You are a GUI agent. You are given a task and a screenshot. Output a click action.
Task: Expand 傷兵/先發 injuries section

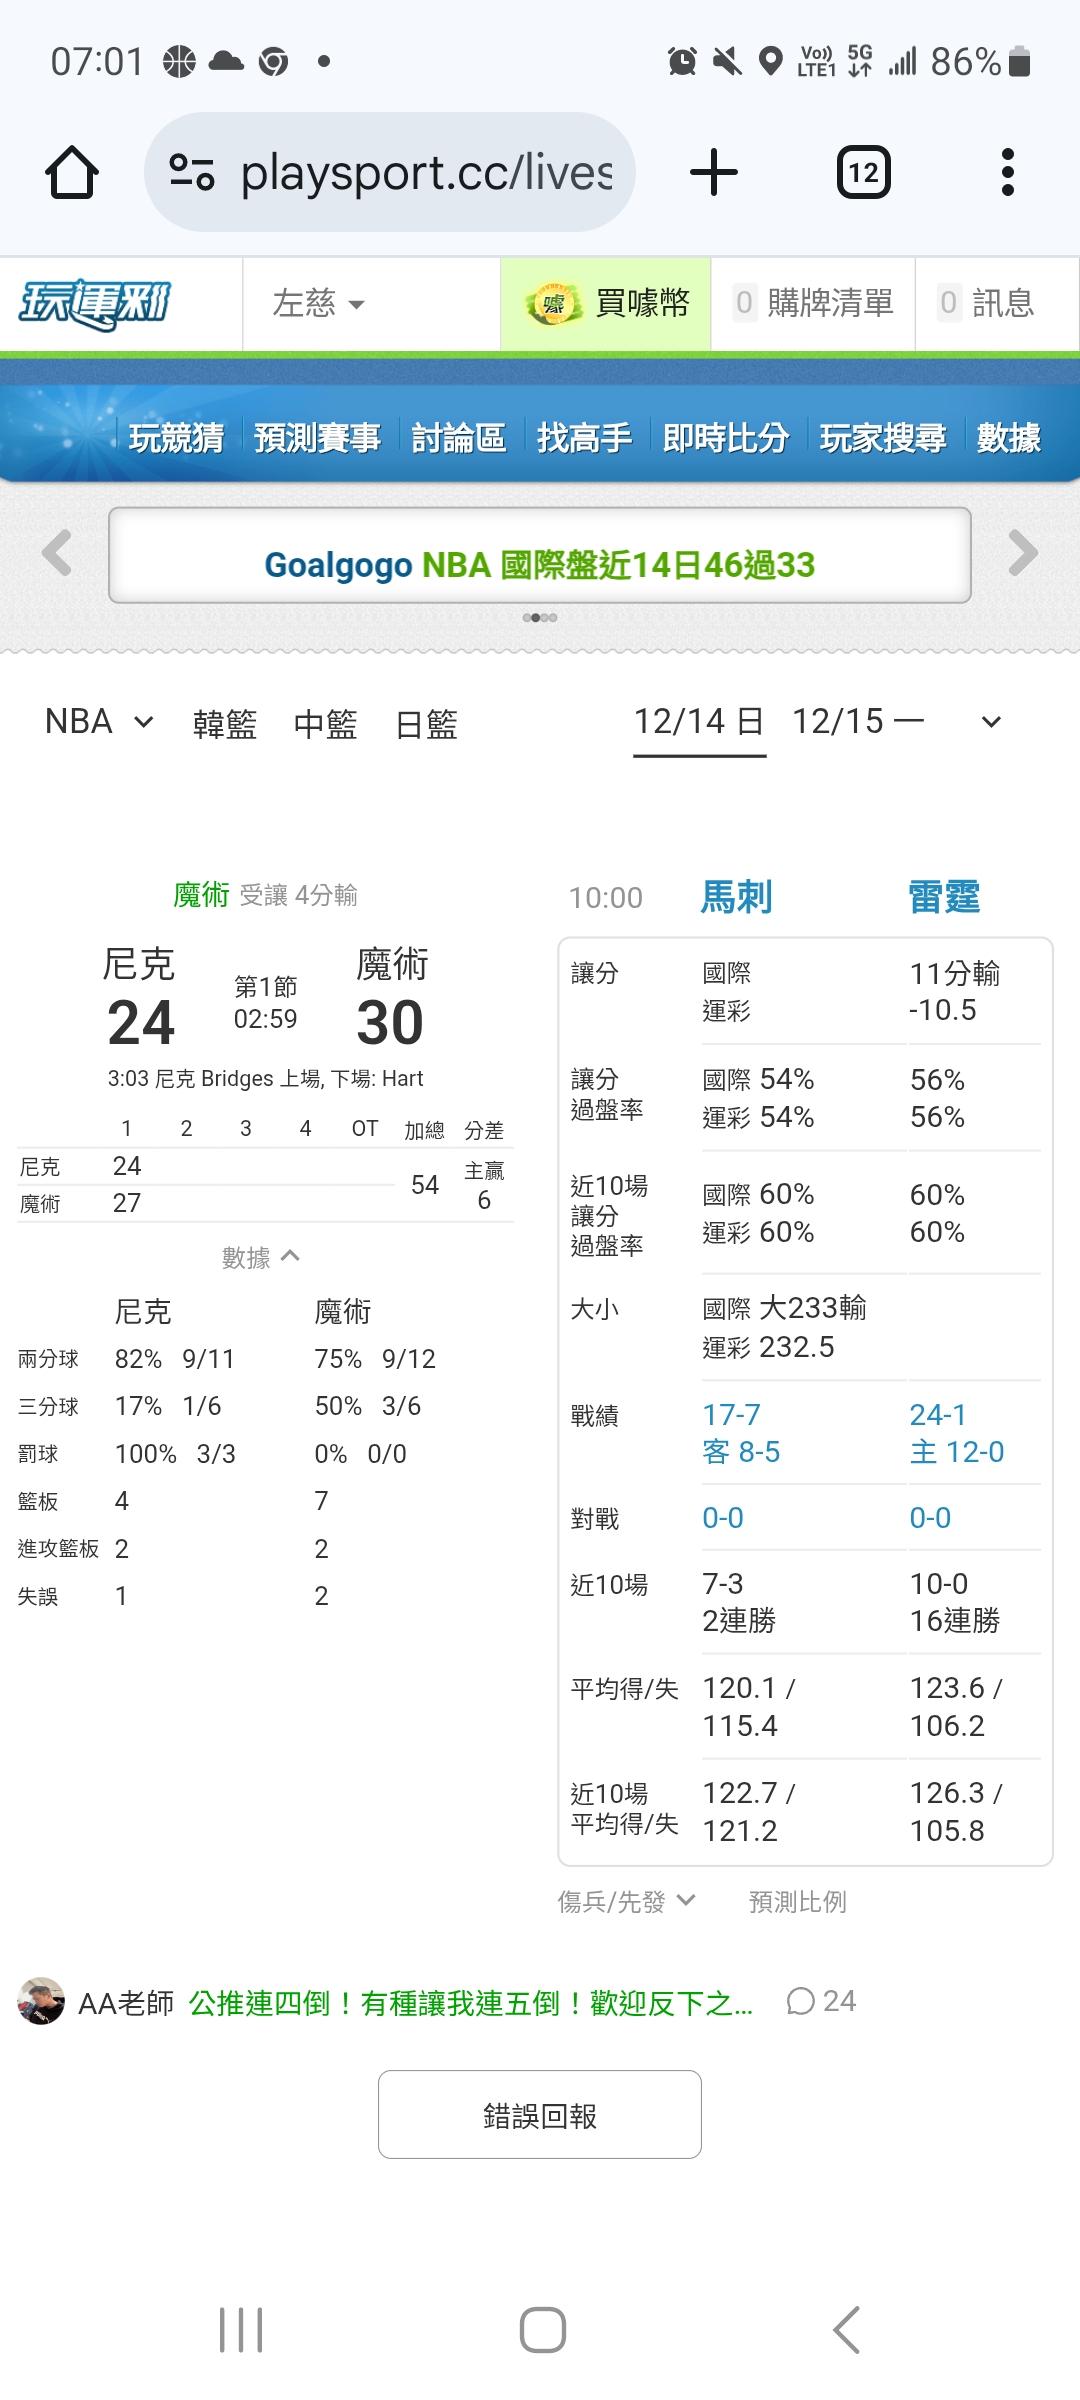point(626,1901)
